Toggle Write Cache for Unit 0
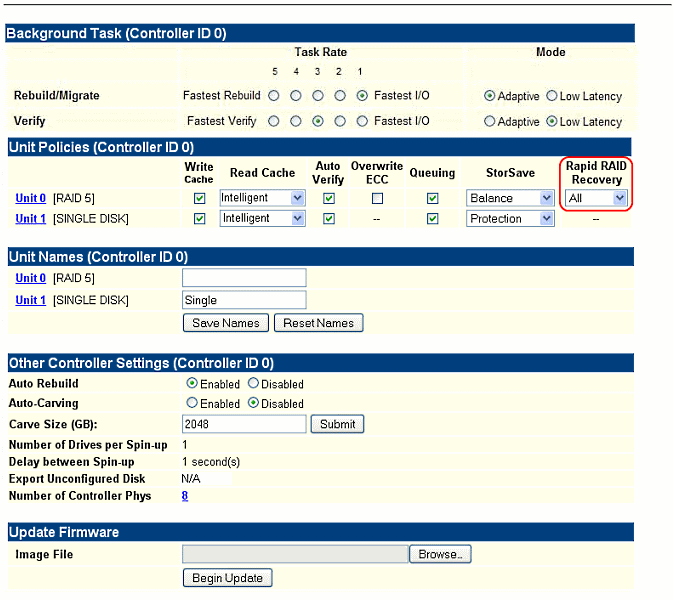Viewport: 673px width, 600px height. pos(200,198)
